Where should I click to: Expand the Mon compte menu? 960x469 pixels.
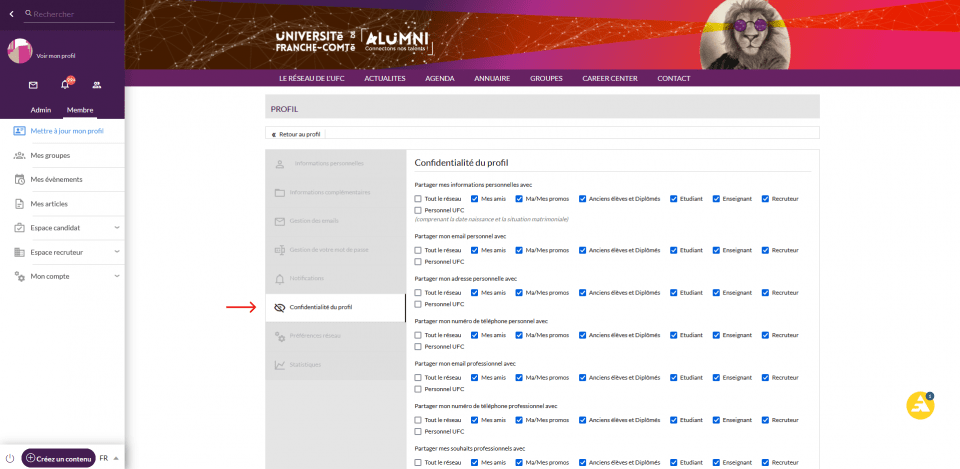tap(117, 276)
